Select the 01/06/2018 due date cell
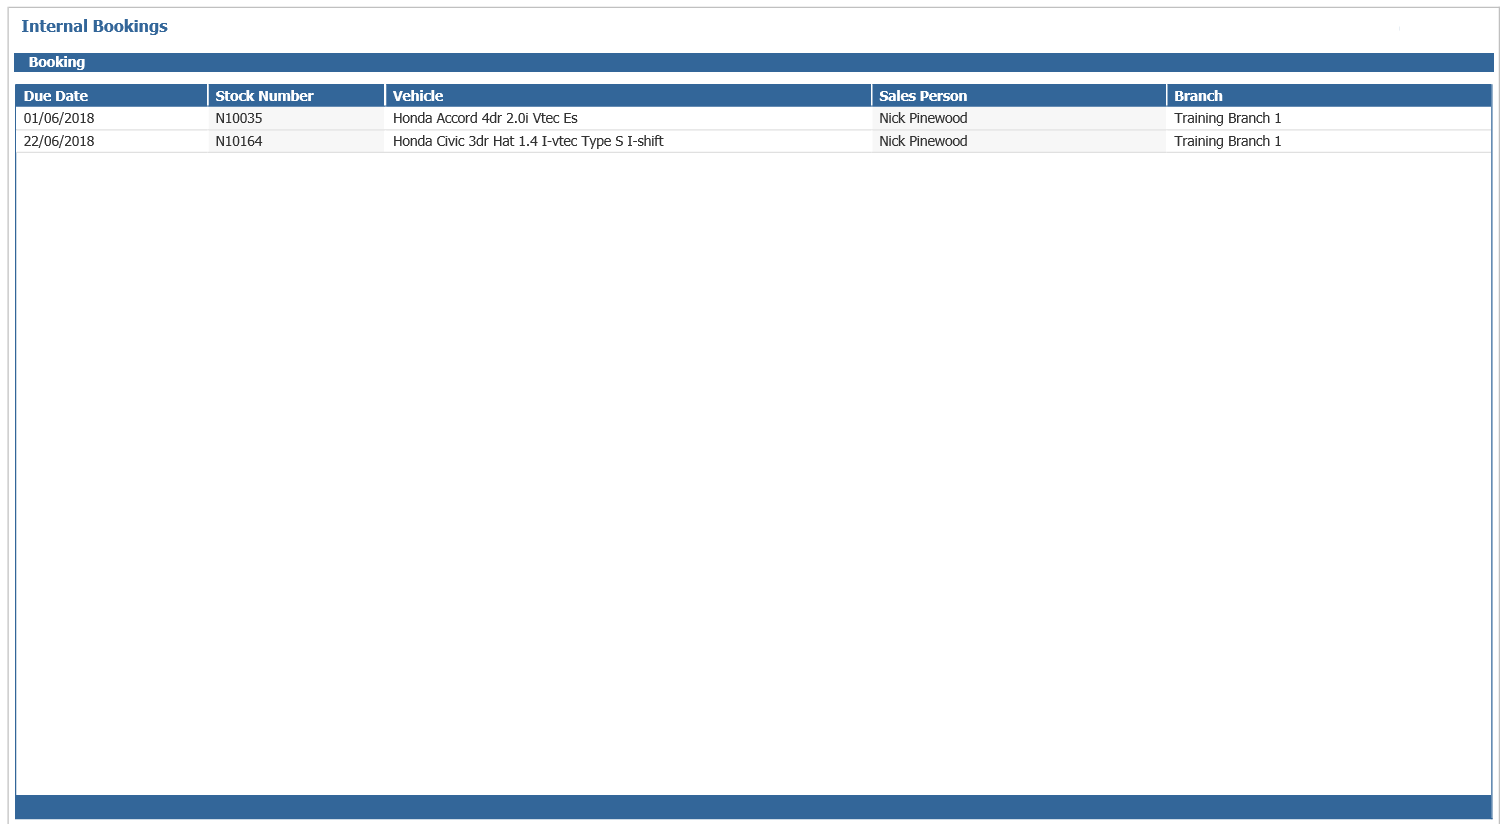This screenshot has height=824, width=1501. [x=59, y=118]
